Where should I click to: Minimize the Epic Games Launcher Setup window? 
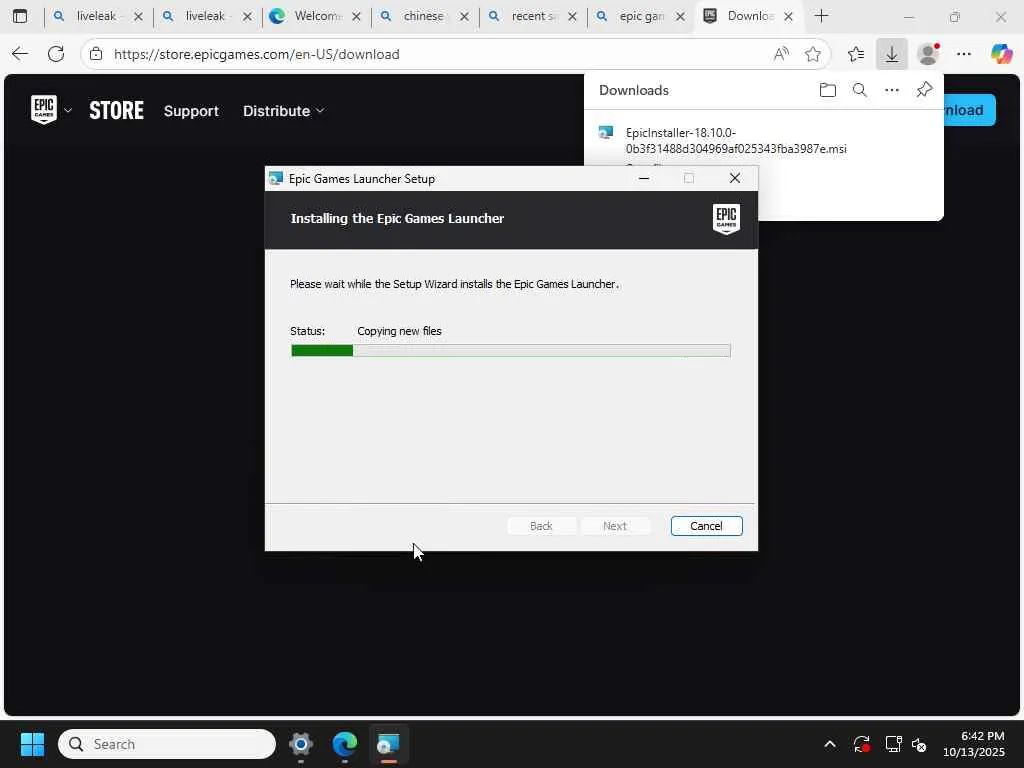[644, 178]
